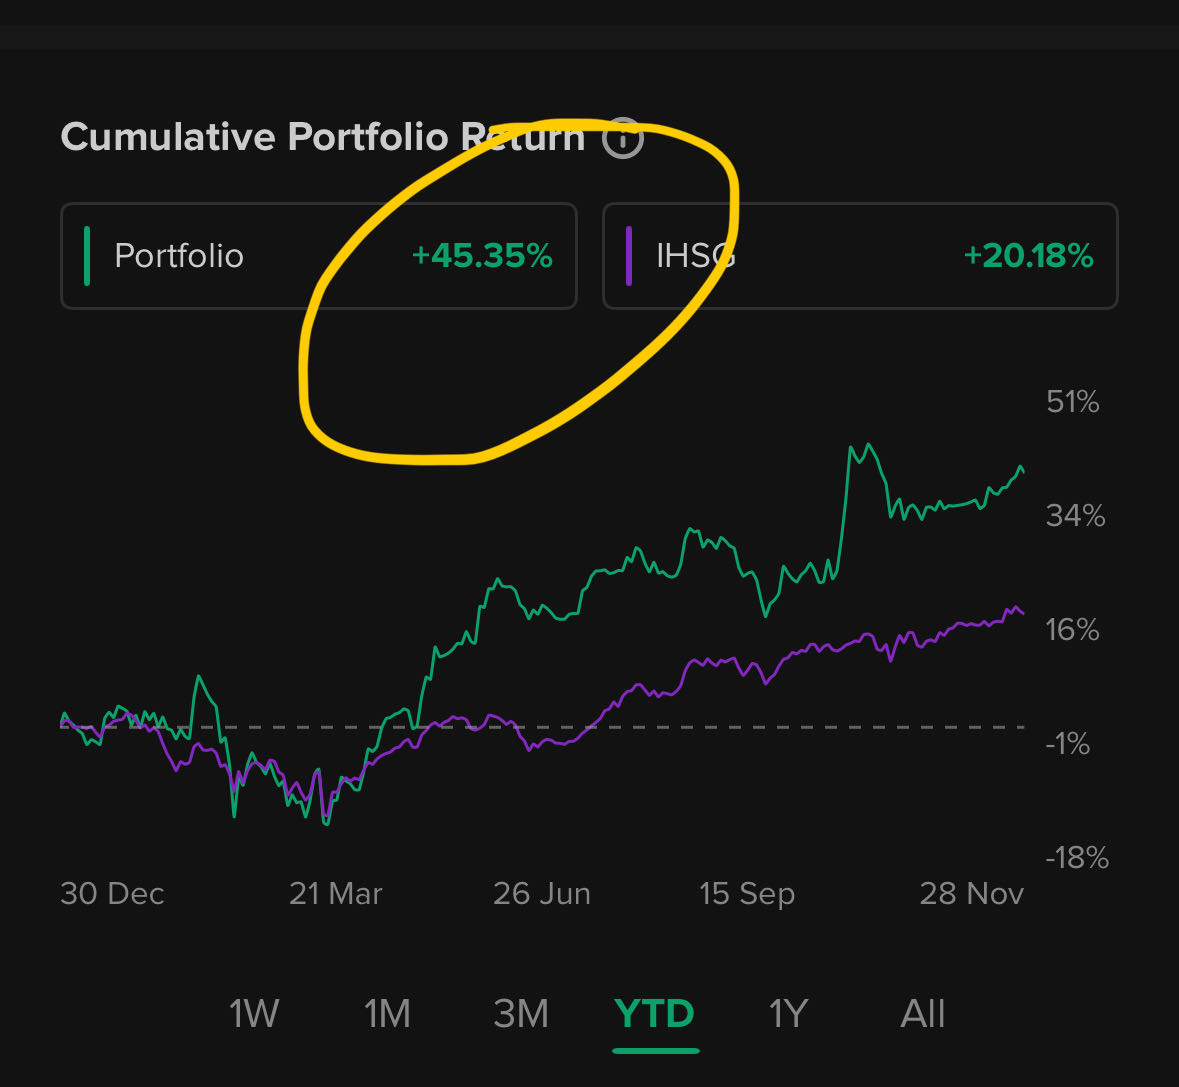Click the 15 Sep date label
The image size is (1179, 1087).
tap(747, 893)
